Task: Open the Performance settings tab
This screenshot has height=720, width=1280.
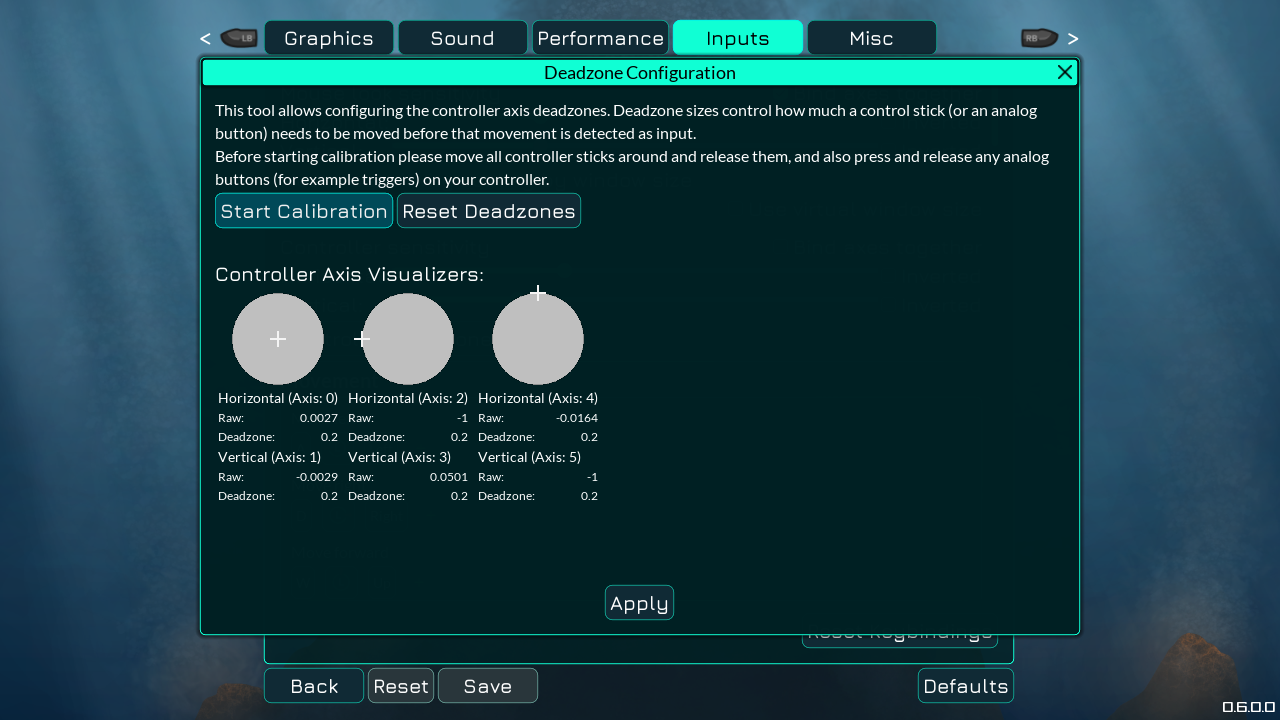Action: (600, 37)
